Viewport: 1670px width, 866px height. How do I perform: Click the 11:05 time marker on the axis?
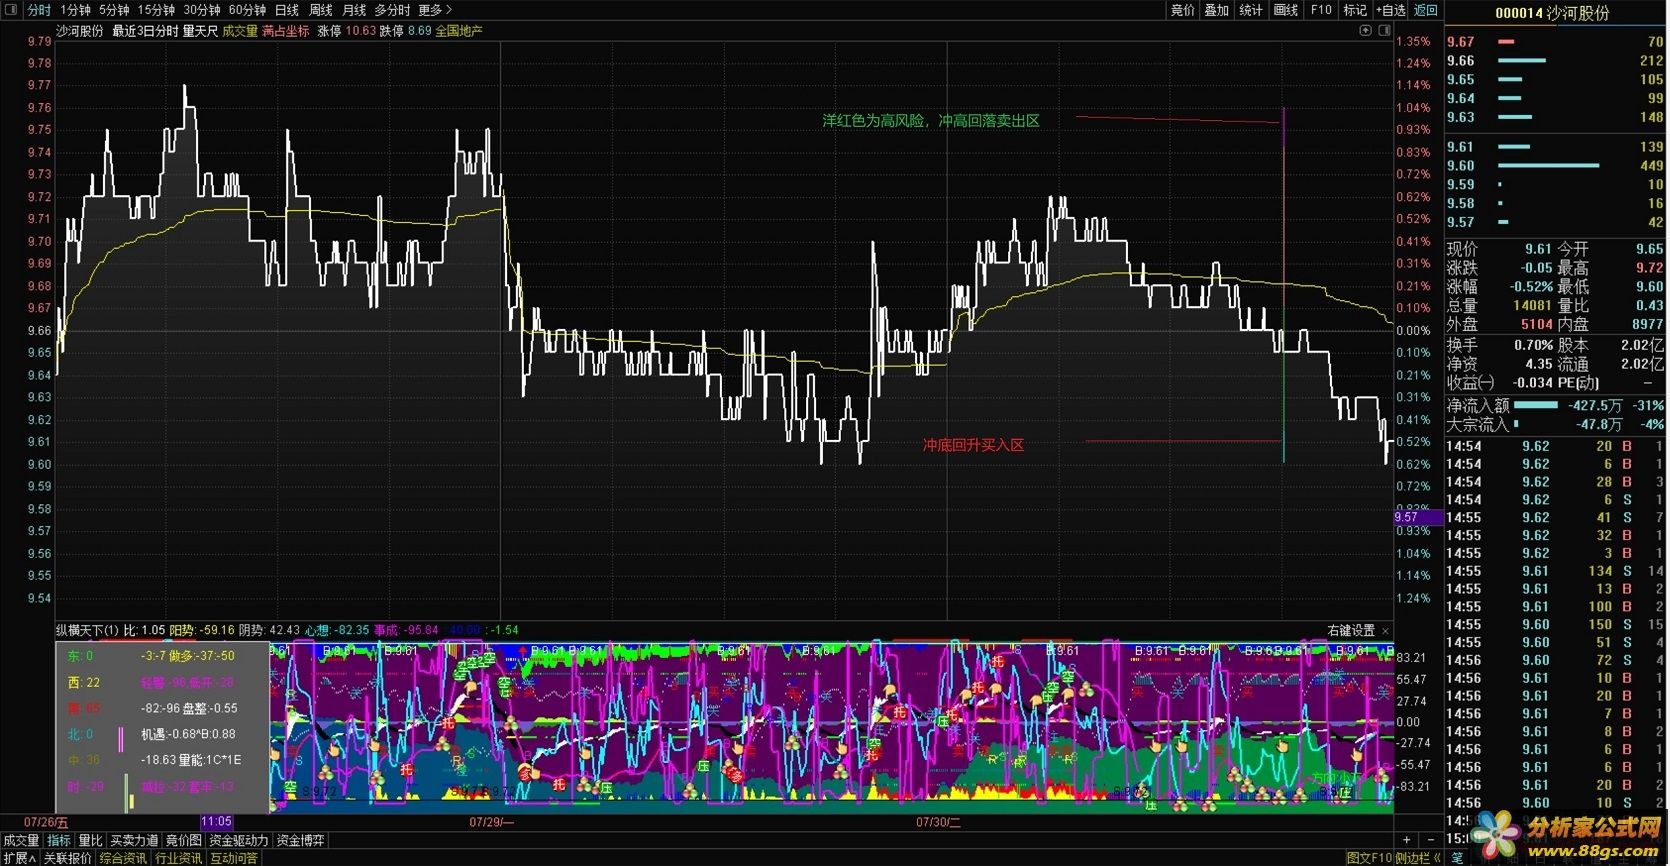point(217,822)
